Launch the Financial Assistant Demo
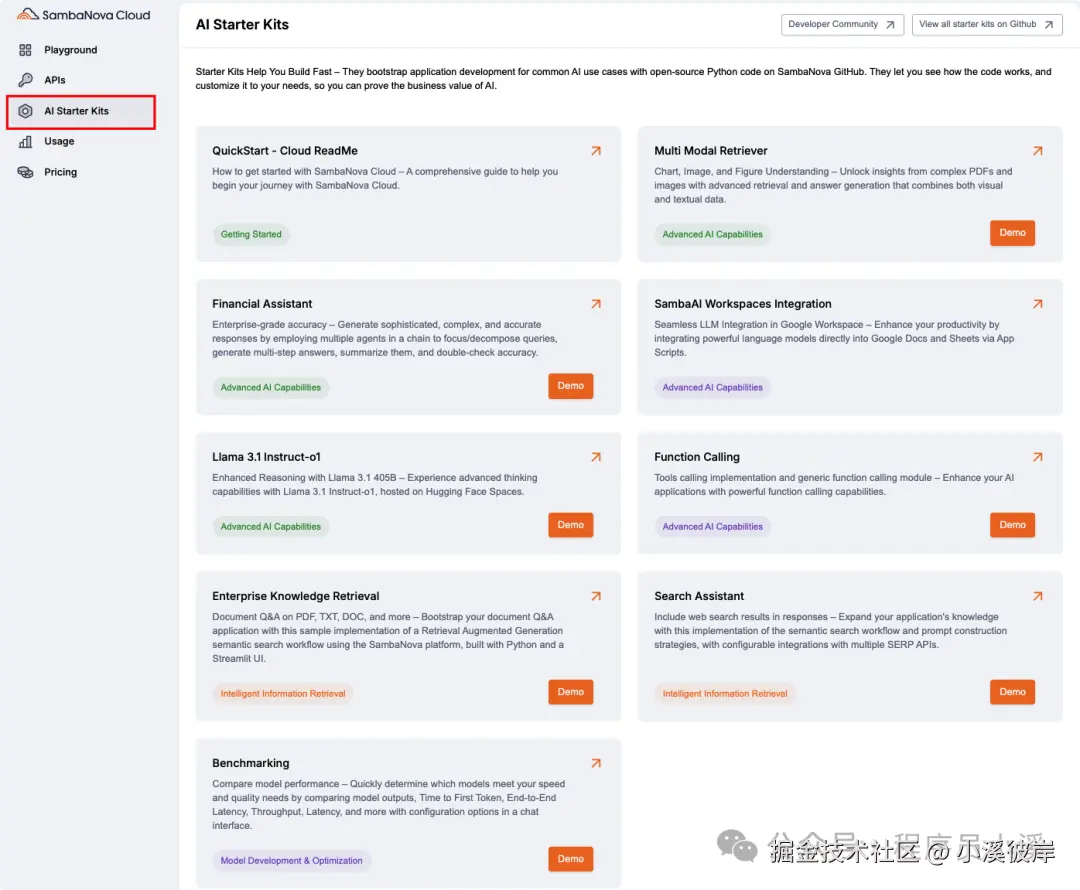 (x=570, y=386)
